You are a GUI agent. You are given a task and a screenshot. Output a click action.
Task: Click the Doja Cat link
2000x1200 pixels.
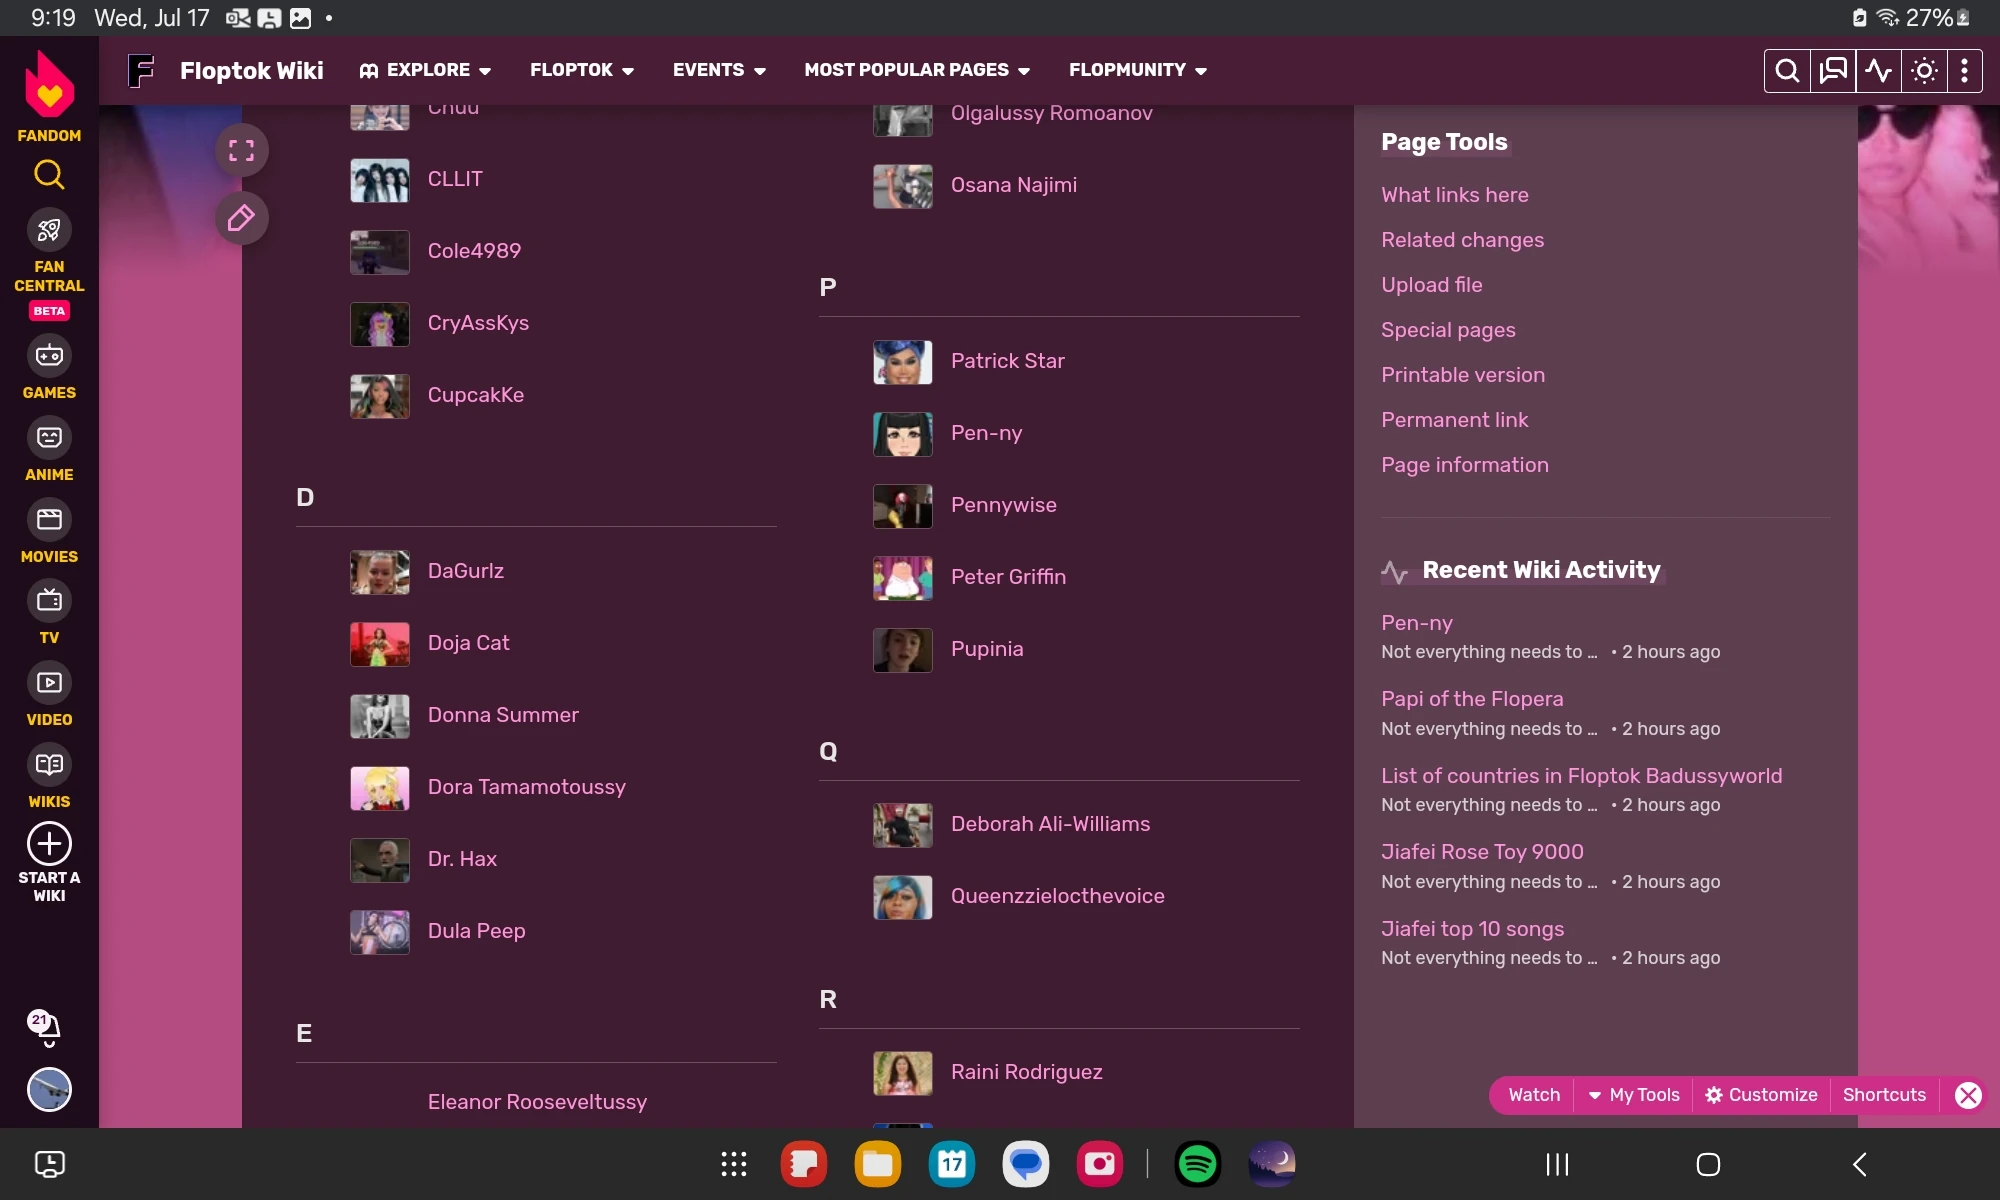468,643
